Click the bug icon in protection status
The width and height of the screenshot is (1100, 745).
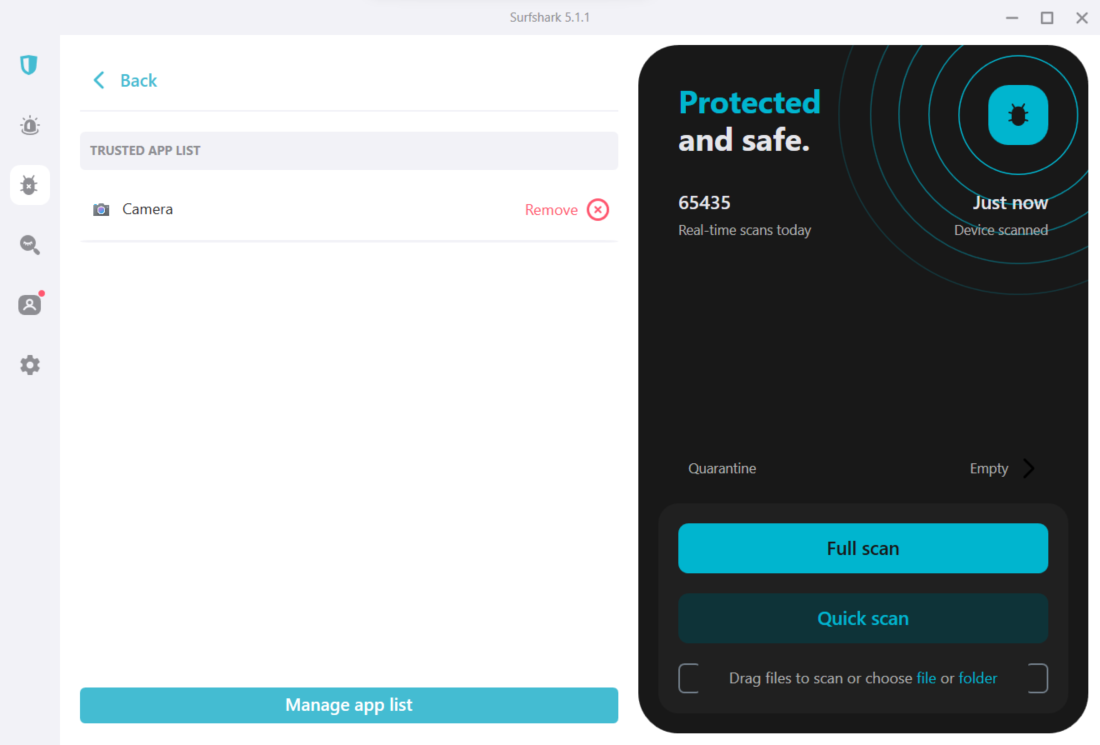tap(1018, 115)
